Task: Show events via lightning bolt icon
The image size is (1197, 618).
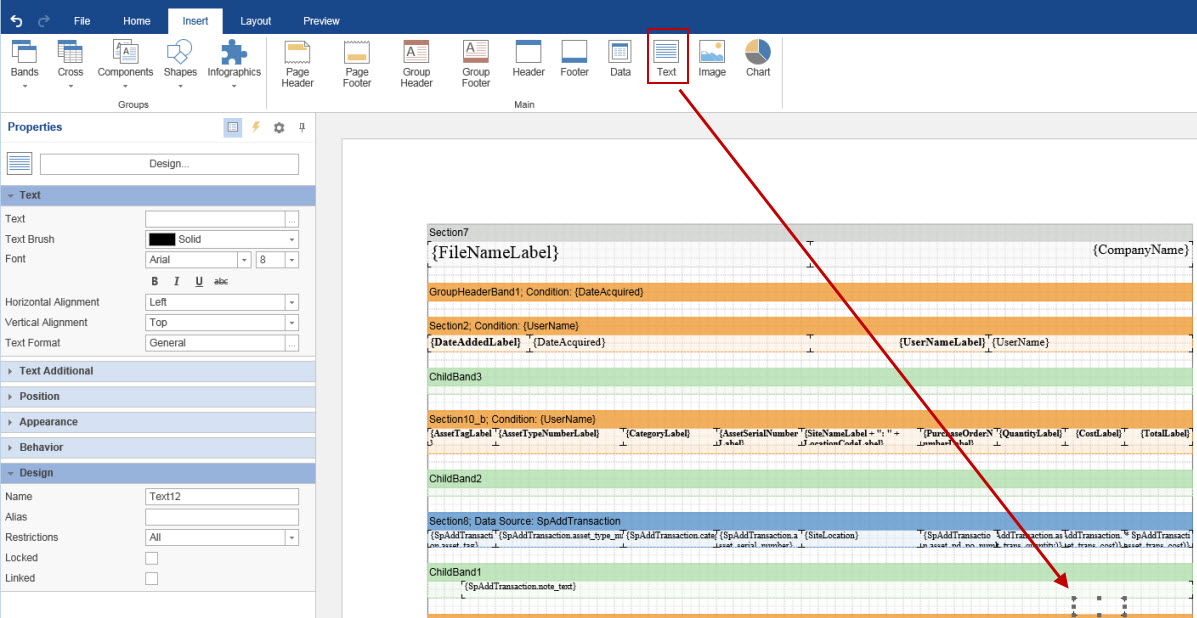Action: [255, 127]
